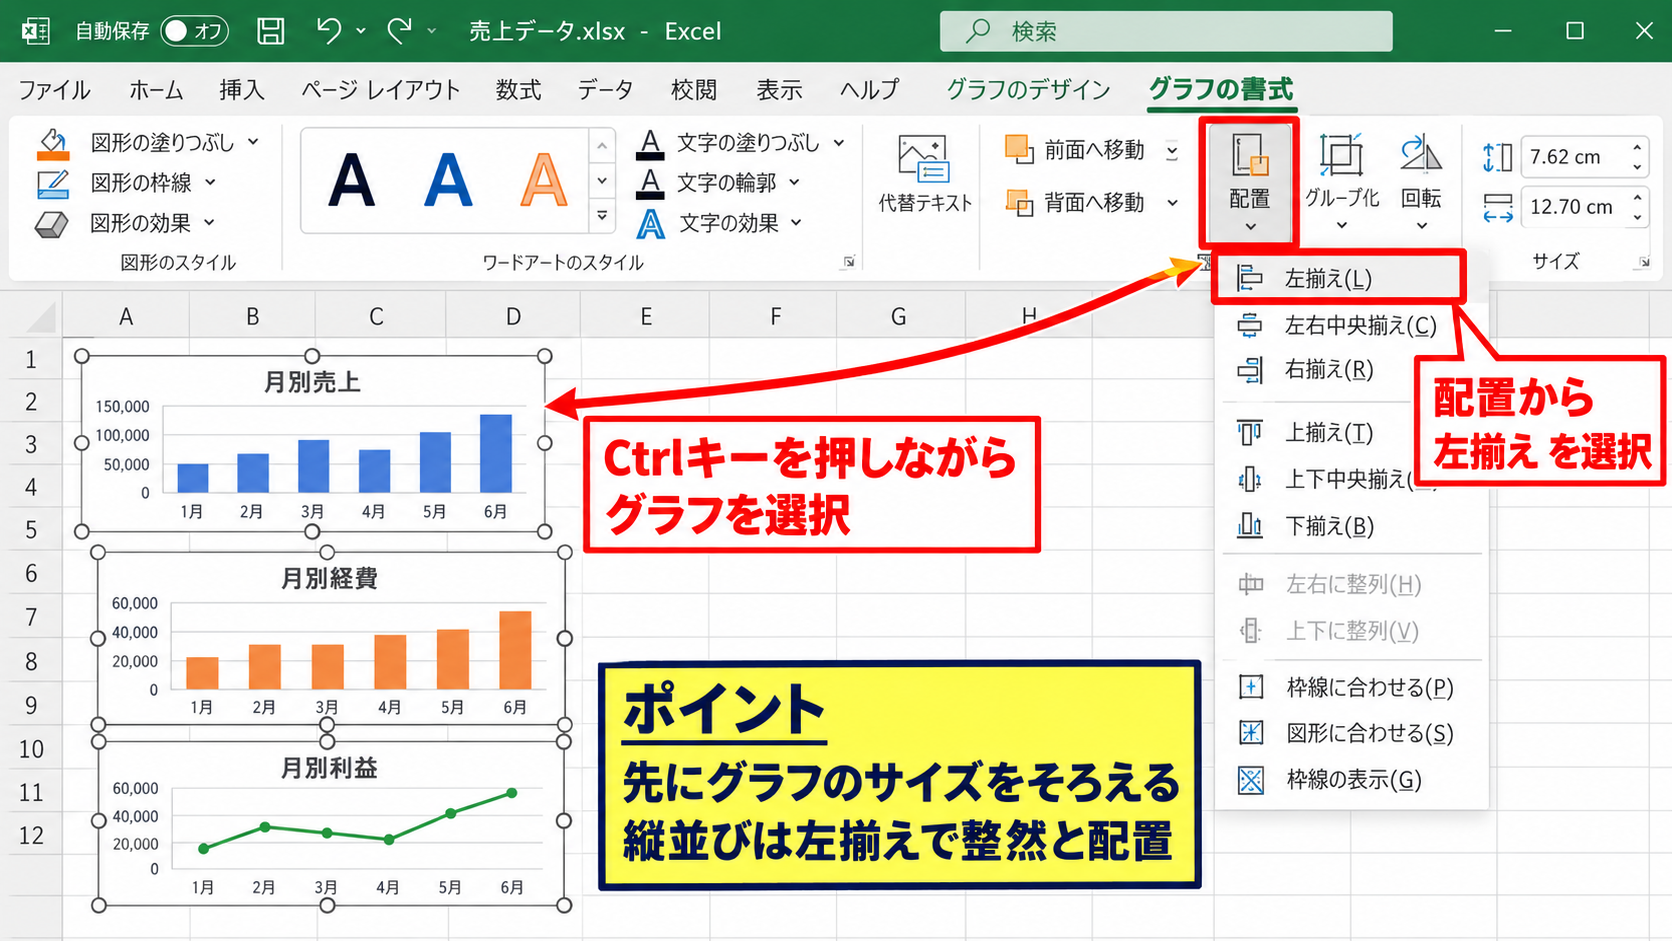The image size is (1672, 941).
Task: Open the グループ化 group menu
Action: pyautogui.click(x=1342, y=182)
